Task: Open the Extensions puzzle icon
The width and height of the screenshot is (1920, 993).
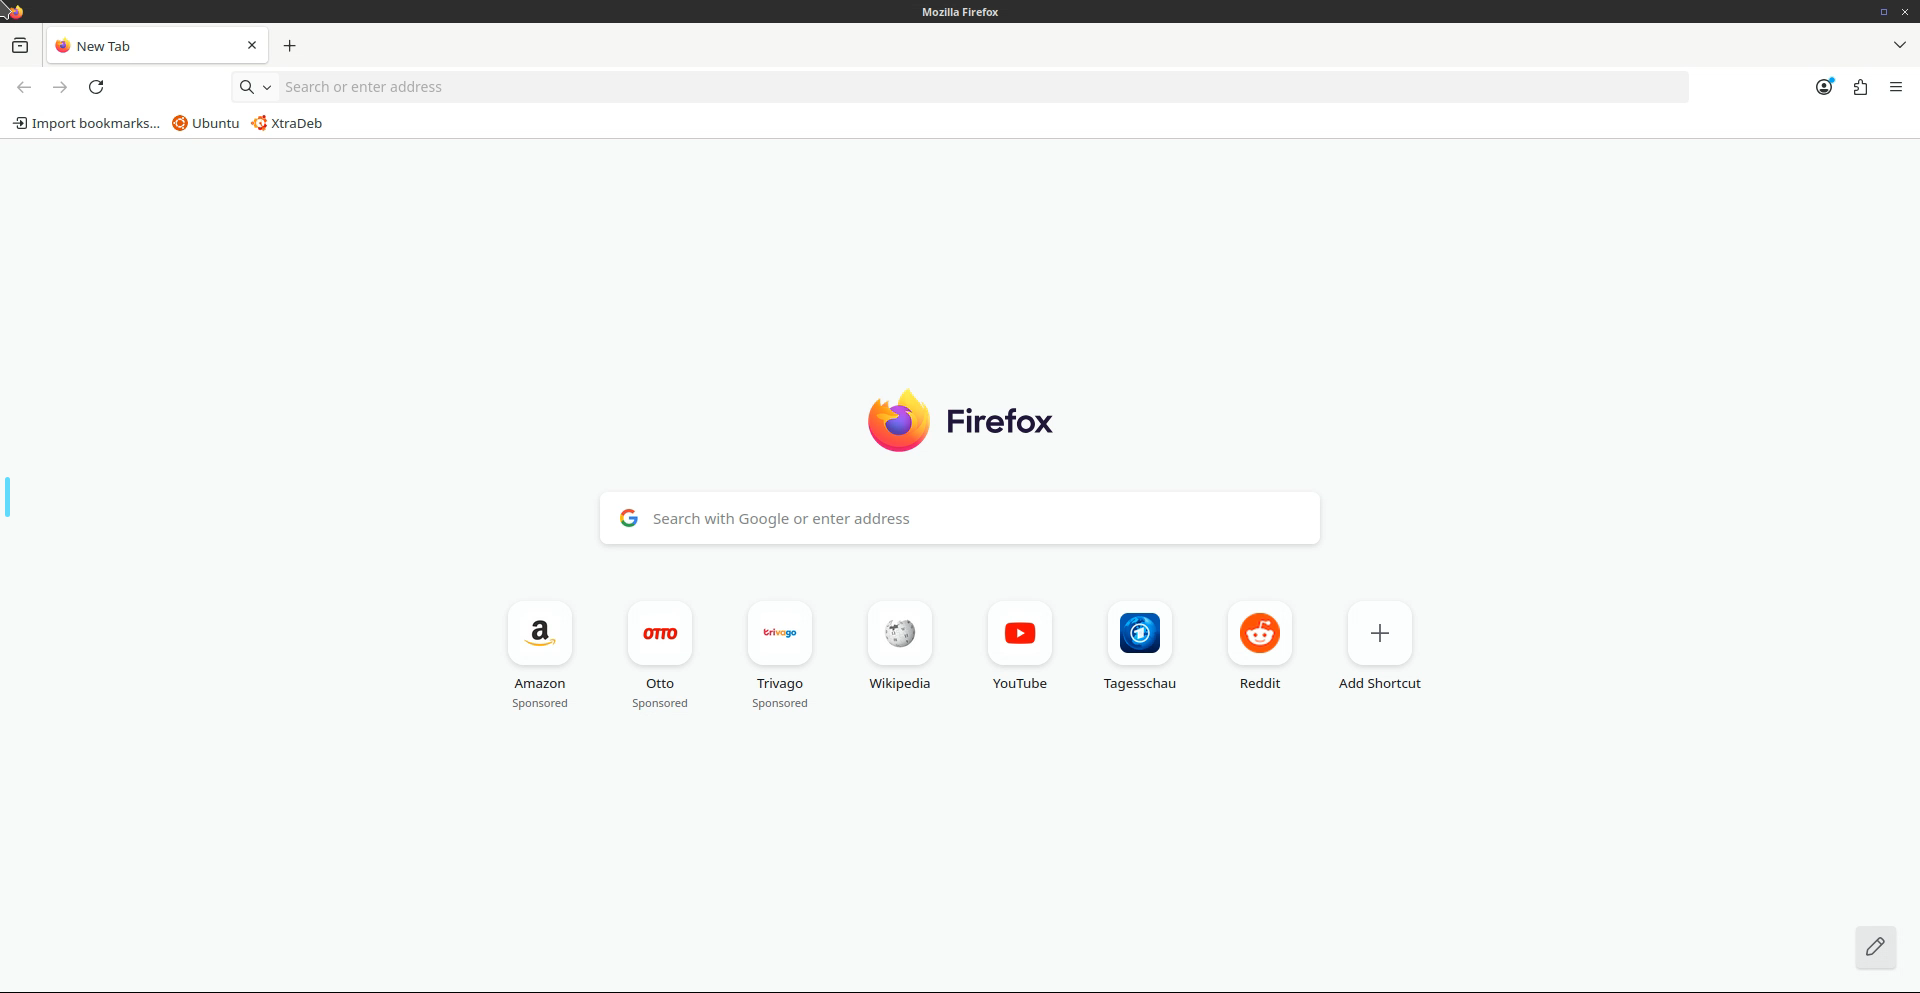Action: click(x=1860, y=87)
